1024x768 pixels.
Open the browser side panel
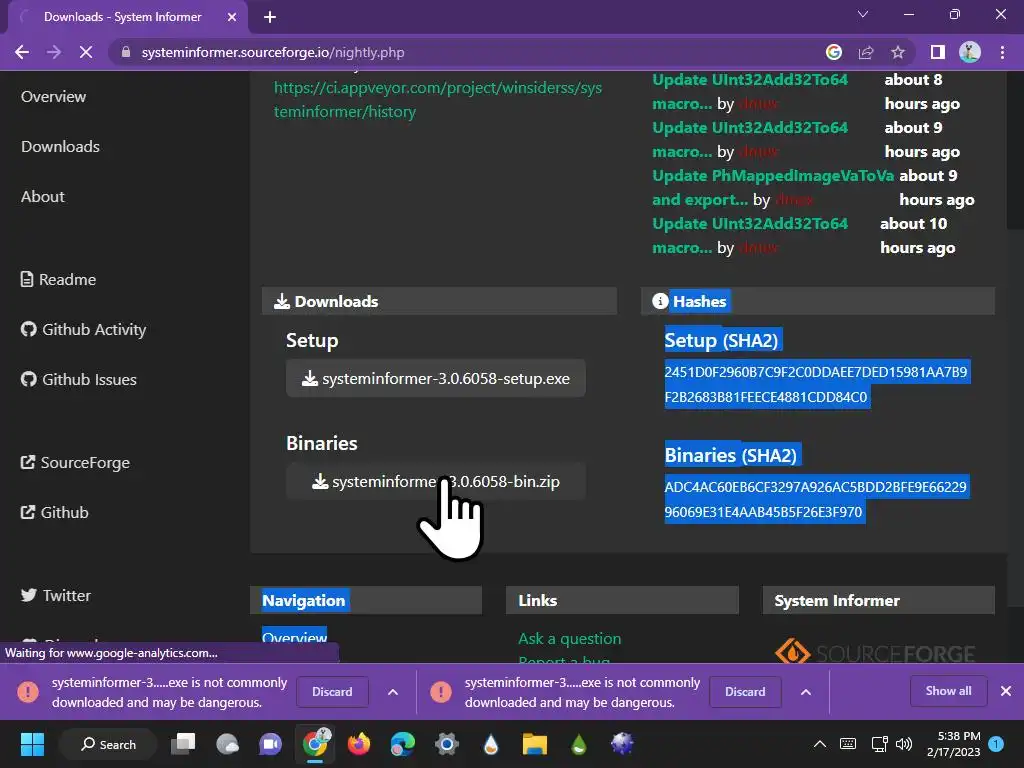[938, 52]
